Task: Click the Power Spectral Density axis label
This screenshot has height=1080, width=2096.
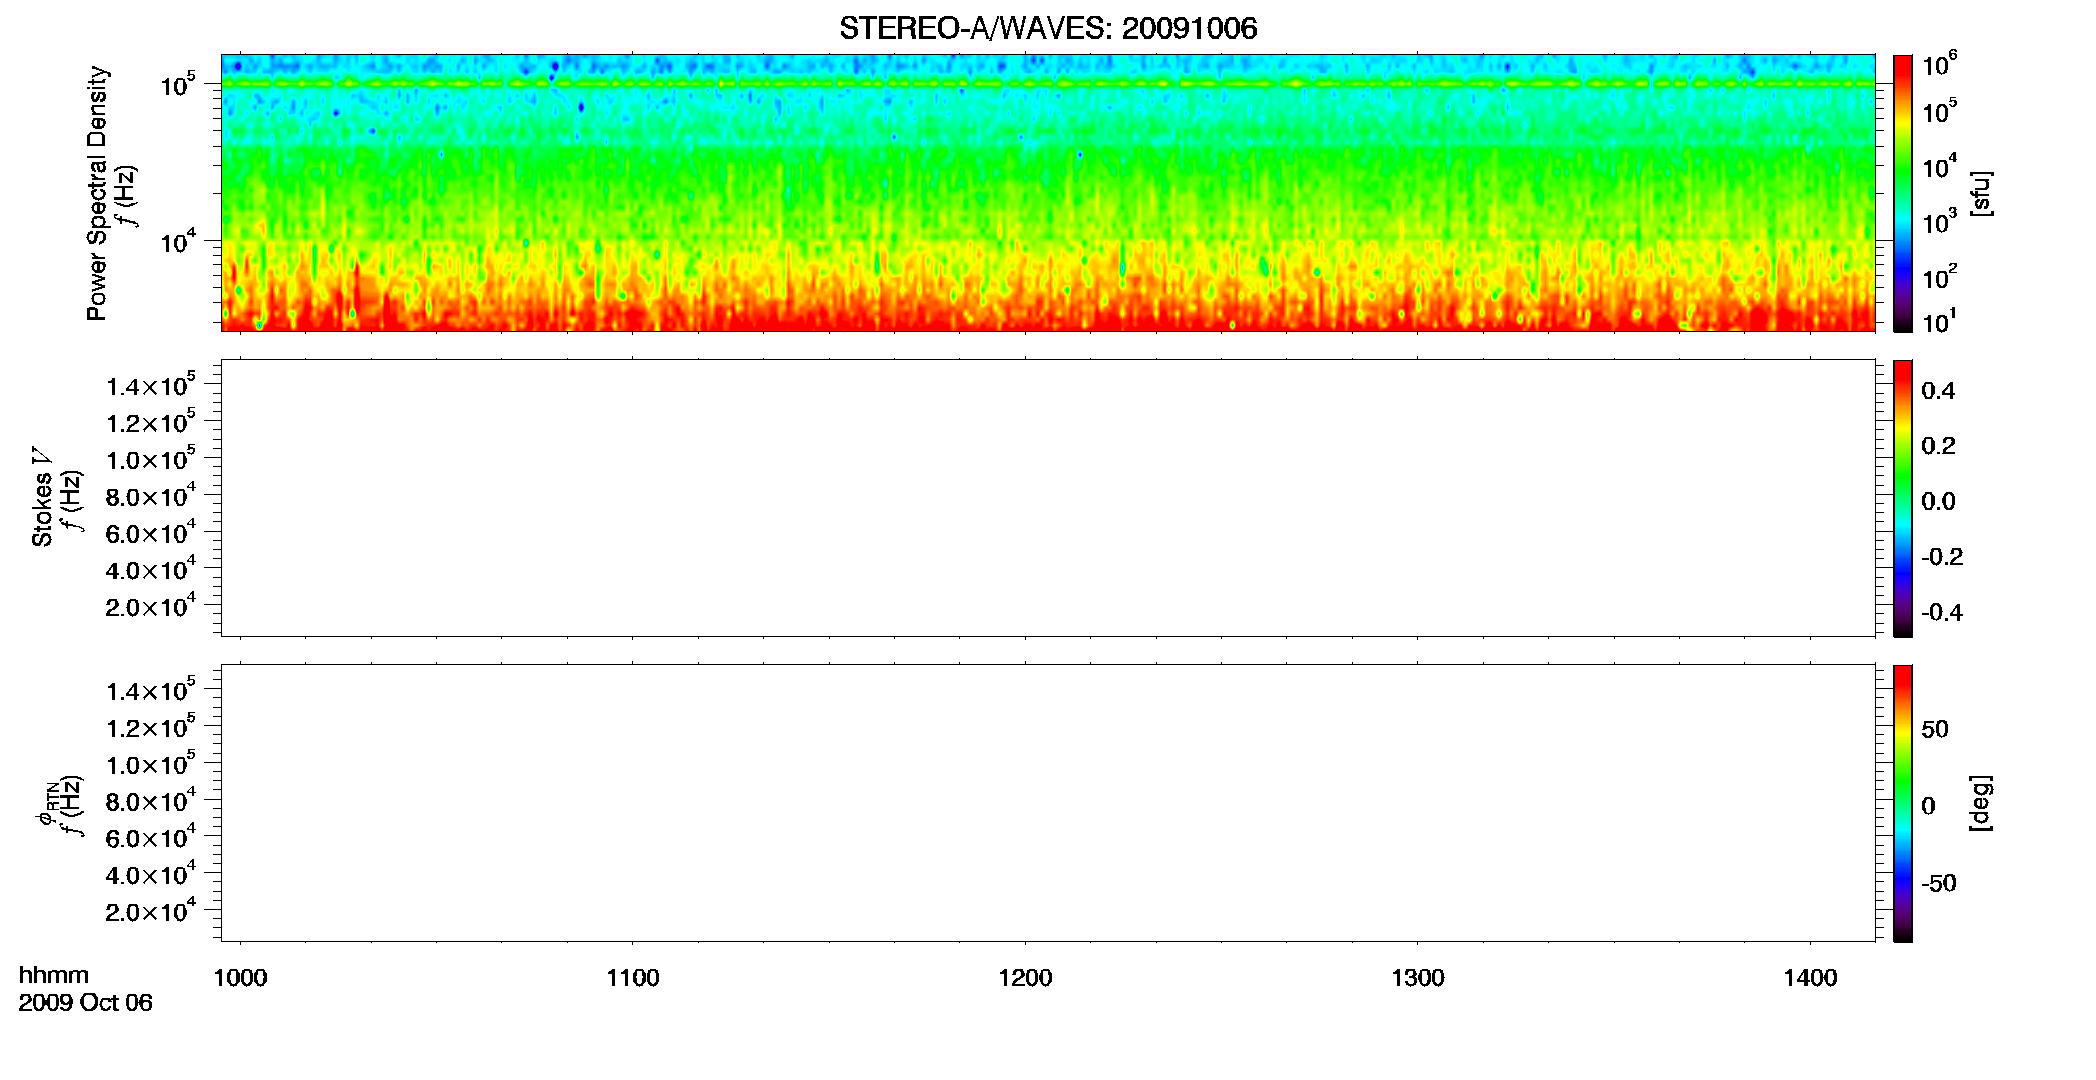Action: 96,193
